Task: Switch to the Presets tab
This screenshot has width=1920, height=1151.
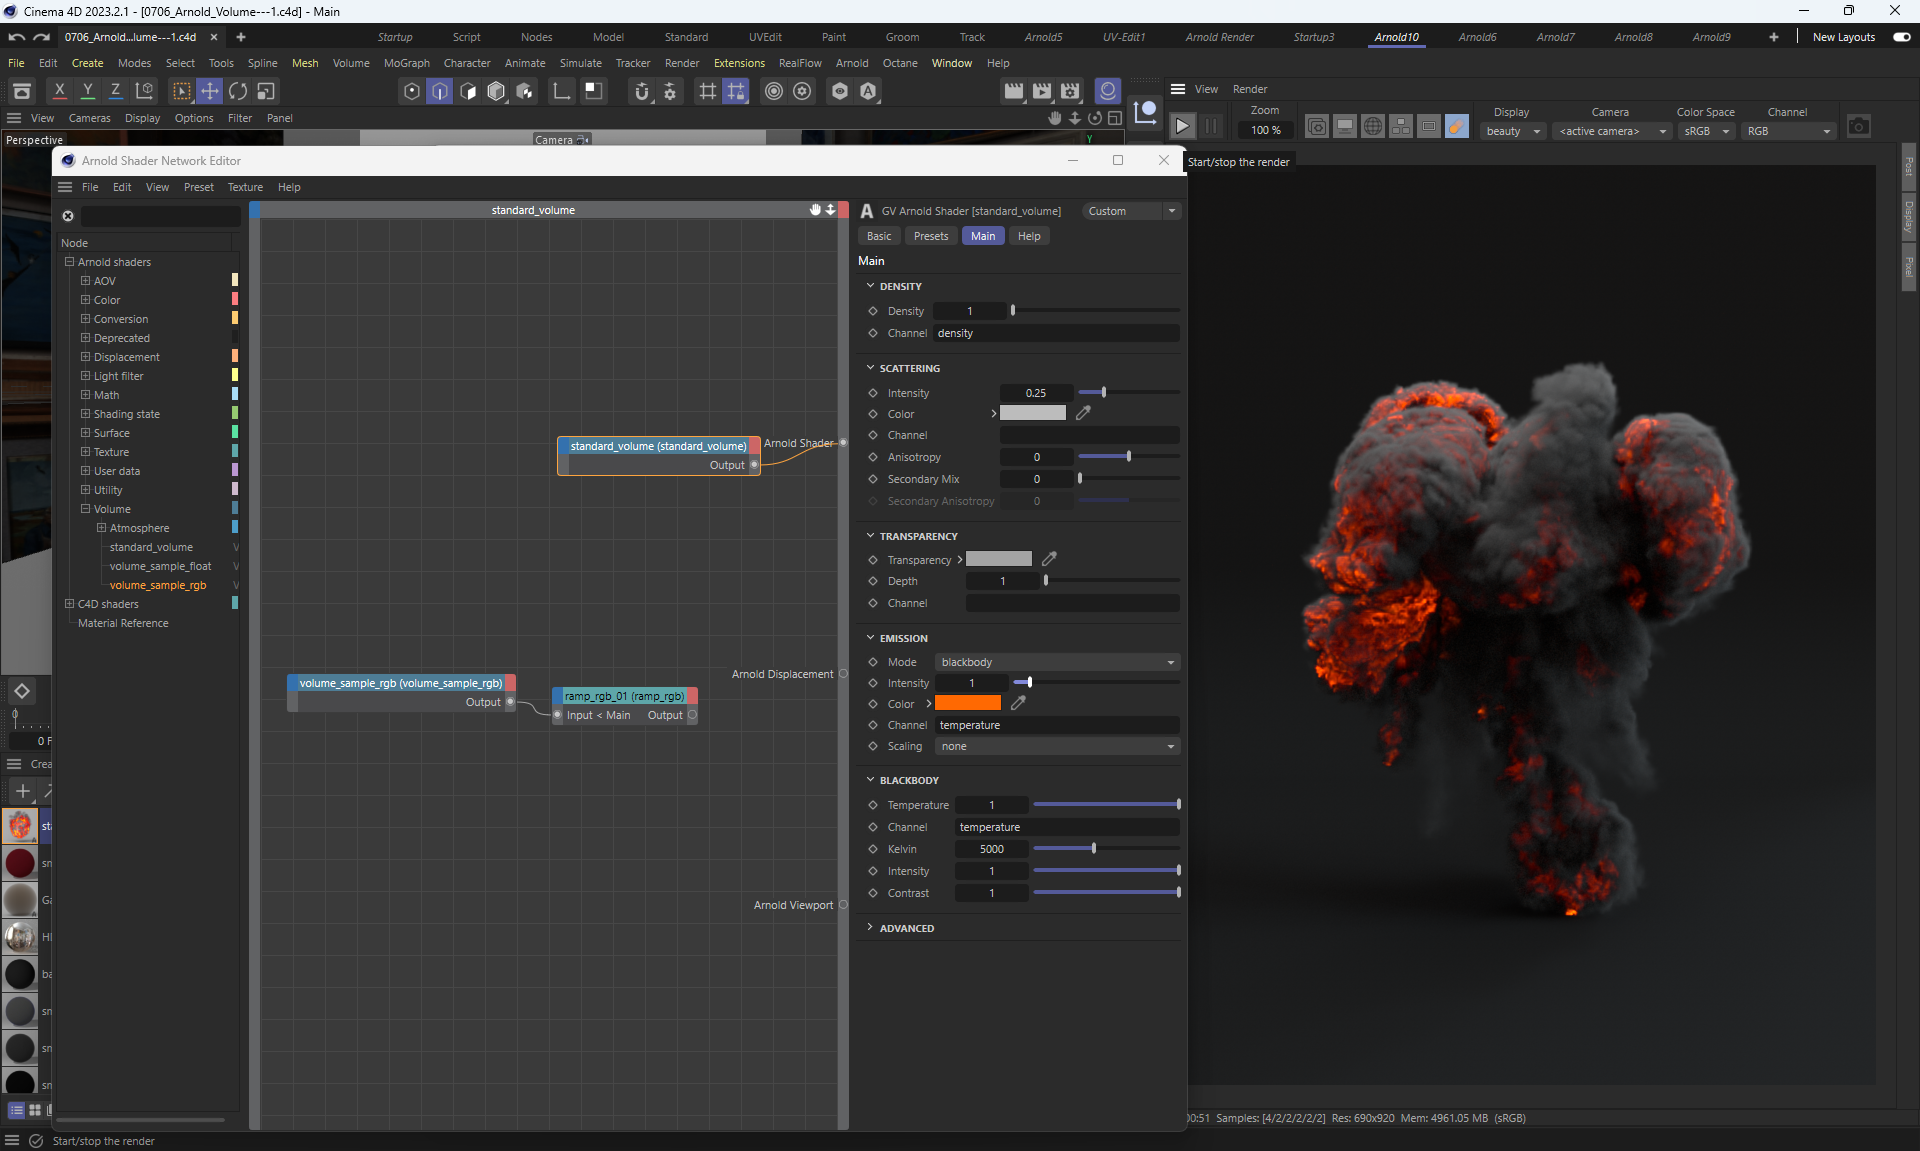Action: 930,236
